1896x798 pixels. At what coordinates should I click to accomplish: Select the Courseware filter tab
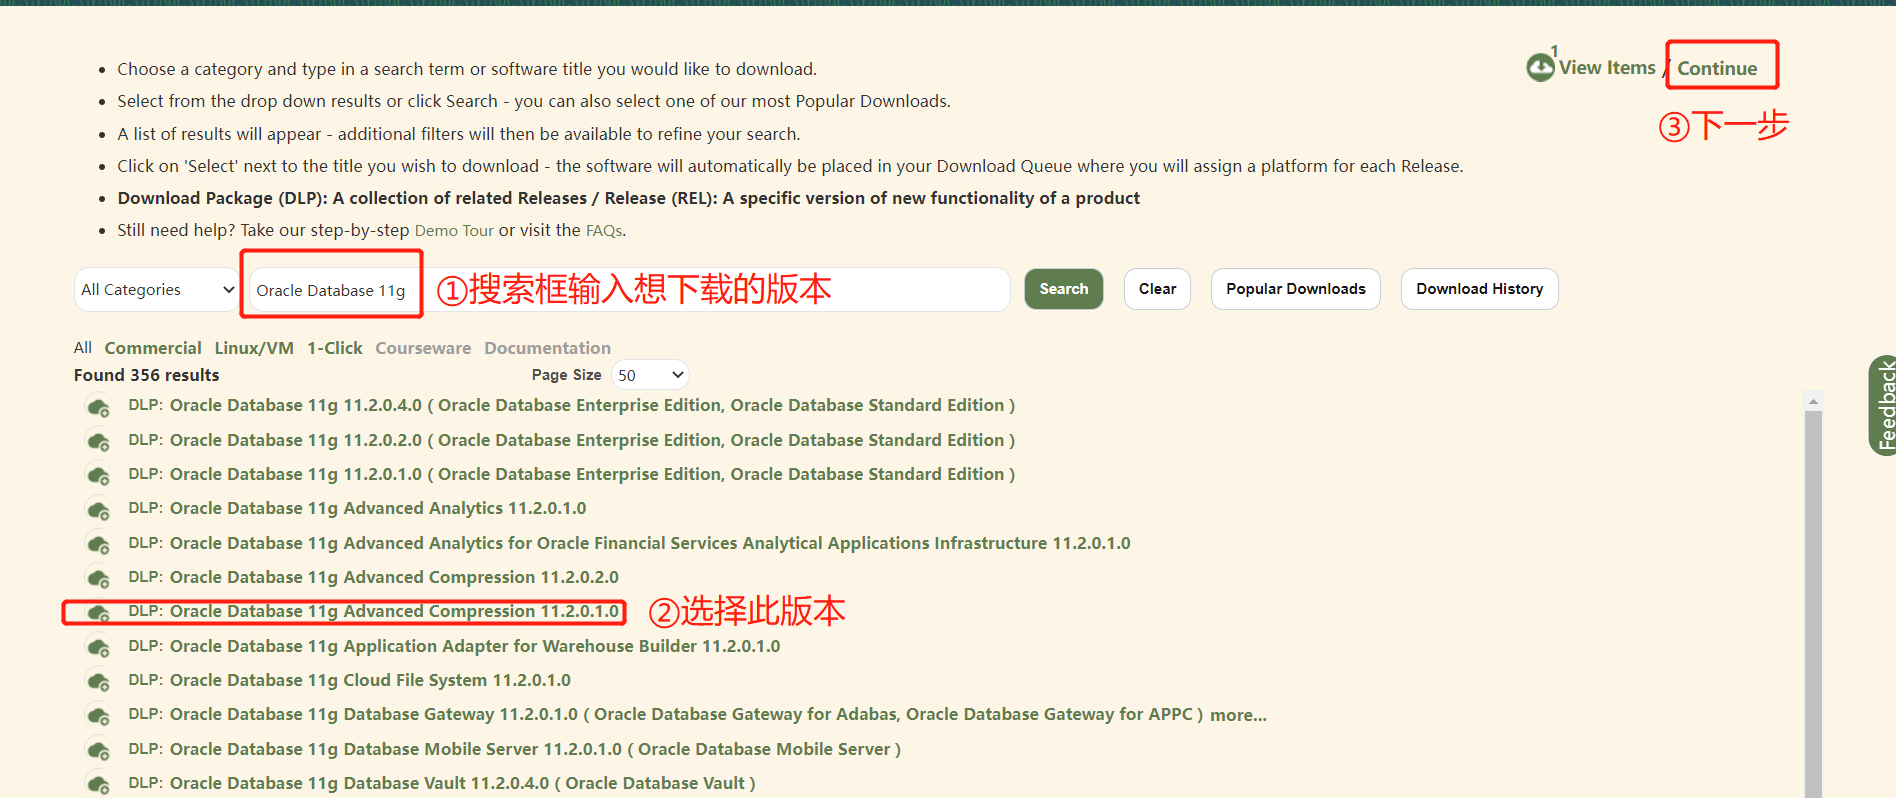(423, 348)
